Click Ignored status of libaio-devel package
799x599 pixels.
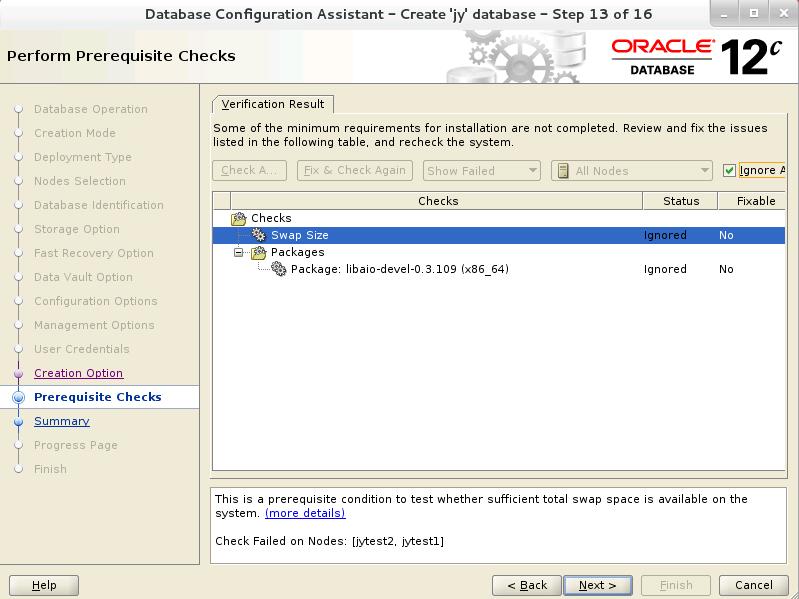pyautogui.click(x=665, y=269)
